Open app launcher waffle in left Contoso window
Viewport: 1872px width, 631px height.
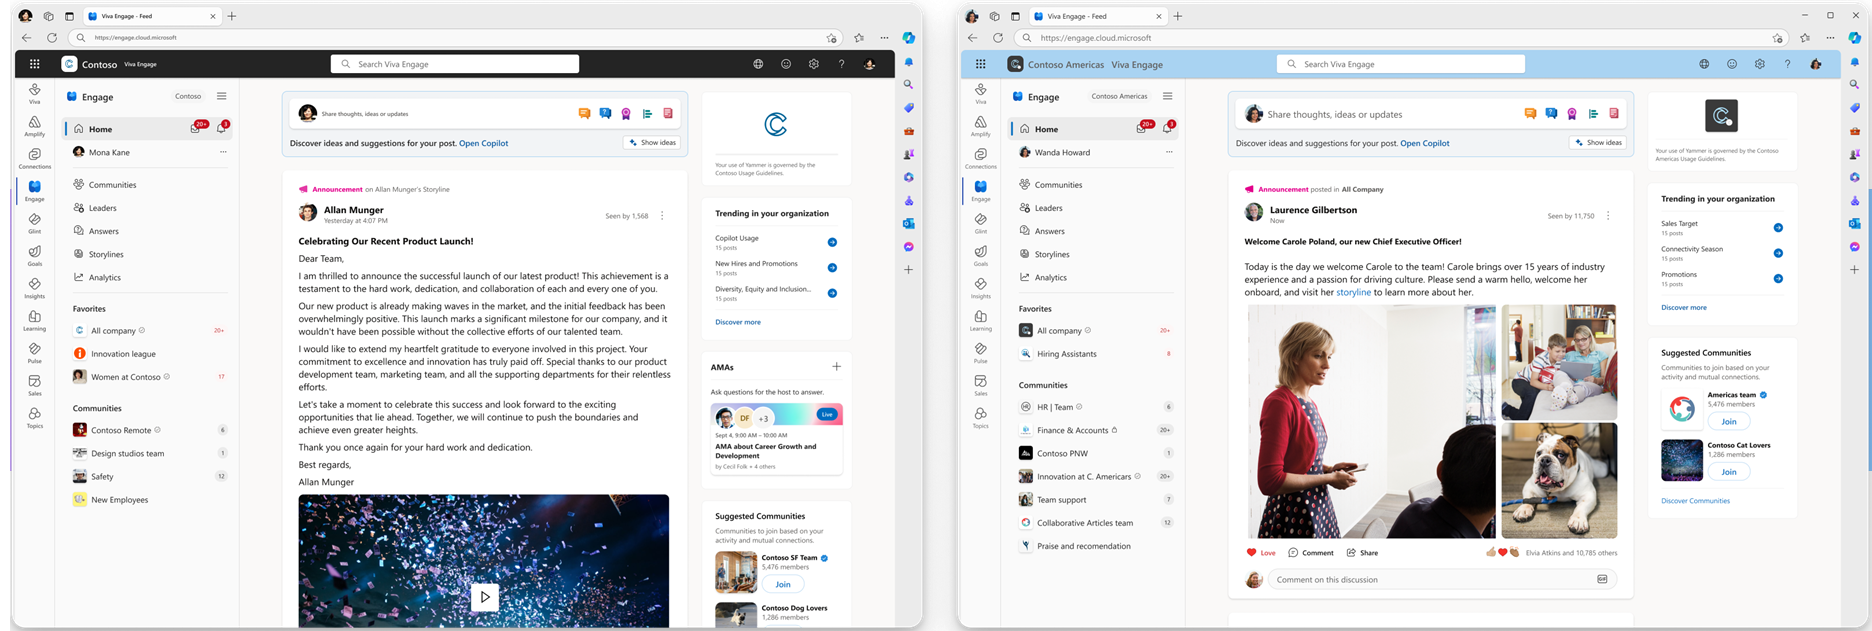point(35,64)
